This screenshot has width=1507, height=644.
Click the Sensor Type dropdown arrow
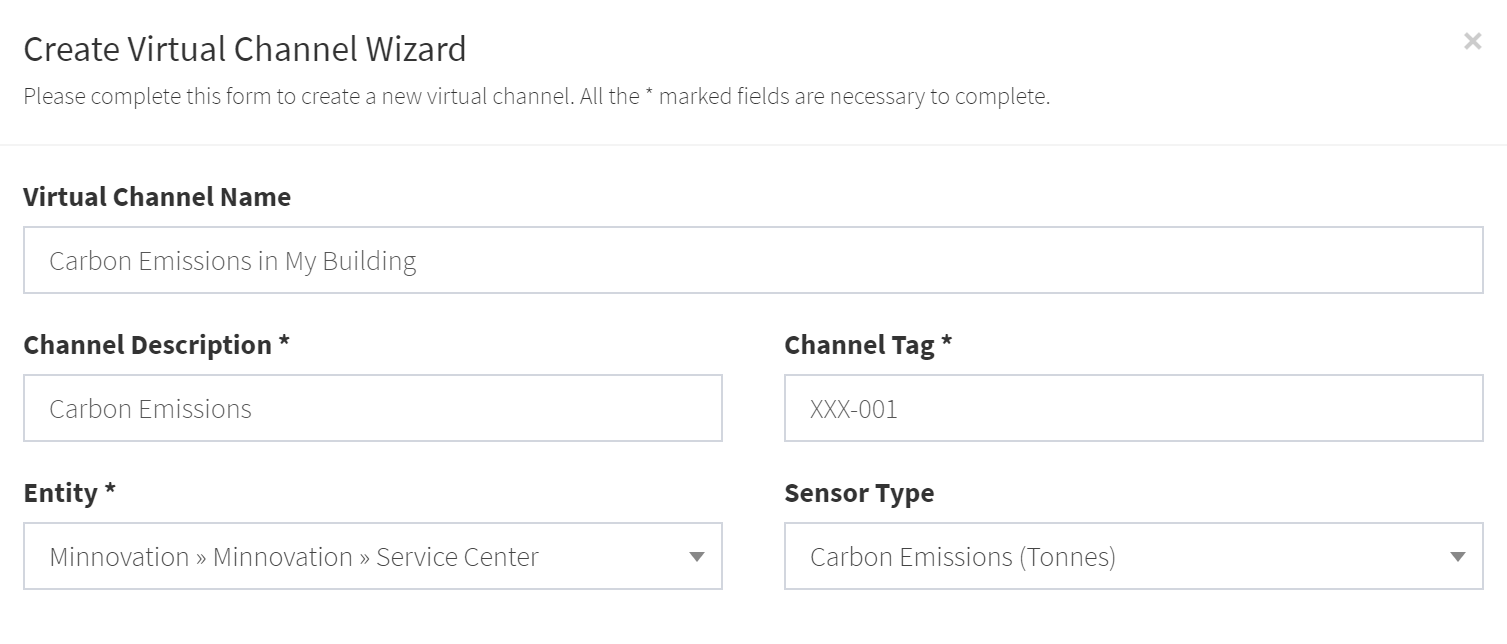pos(1458,557)
